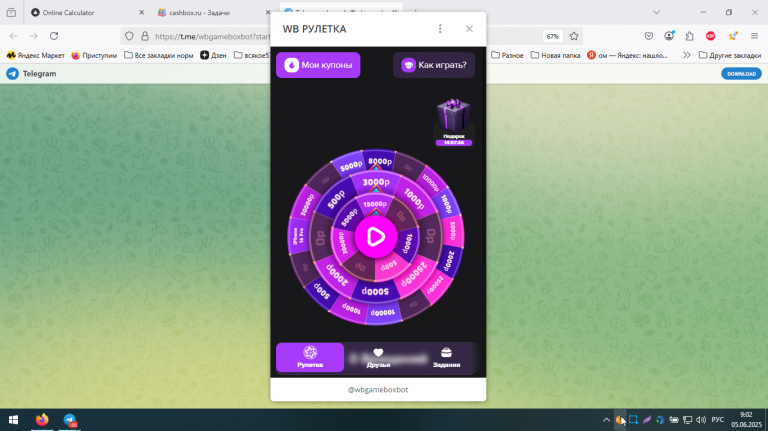Click the 67% zoom level indicator
This screenshot has height=431, width=768.
[552, 36]
